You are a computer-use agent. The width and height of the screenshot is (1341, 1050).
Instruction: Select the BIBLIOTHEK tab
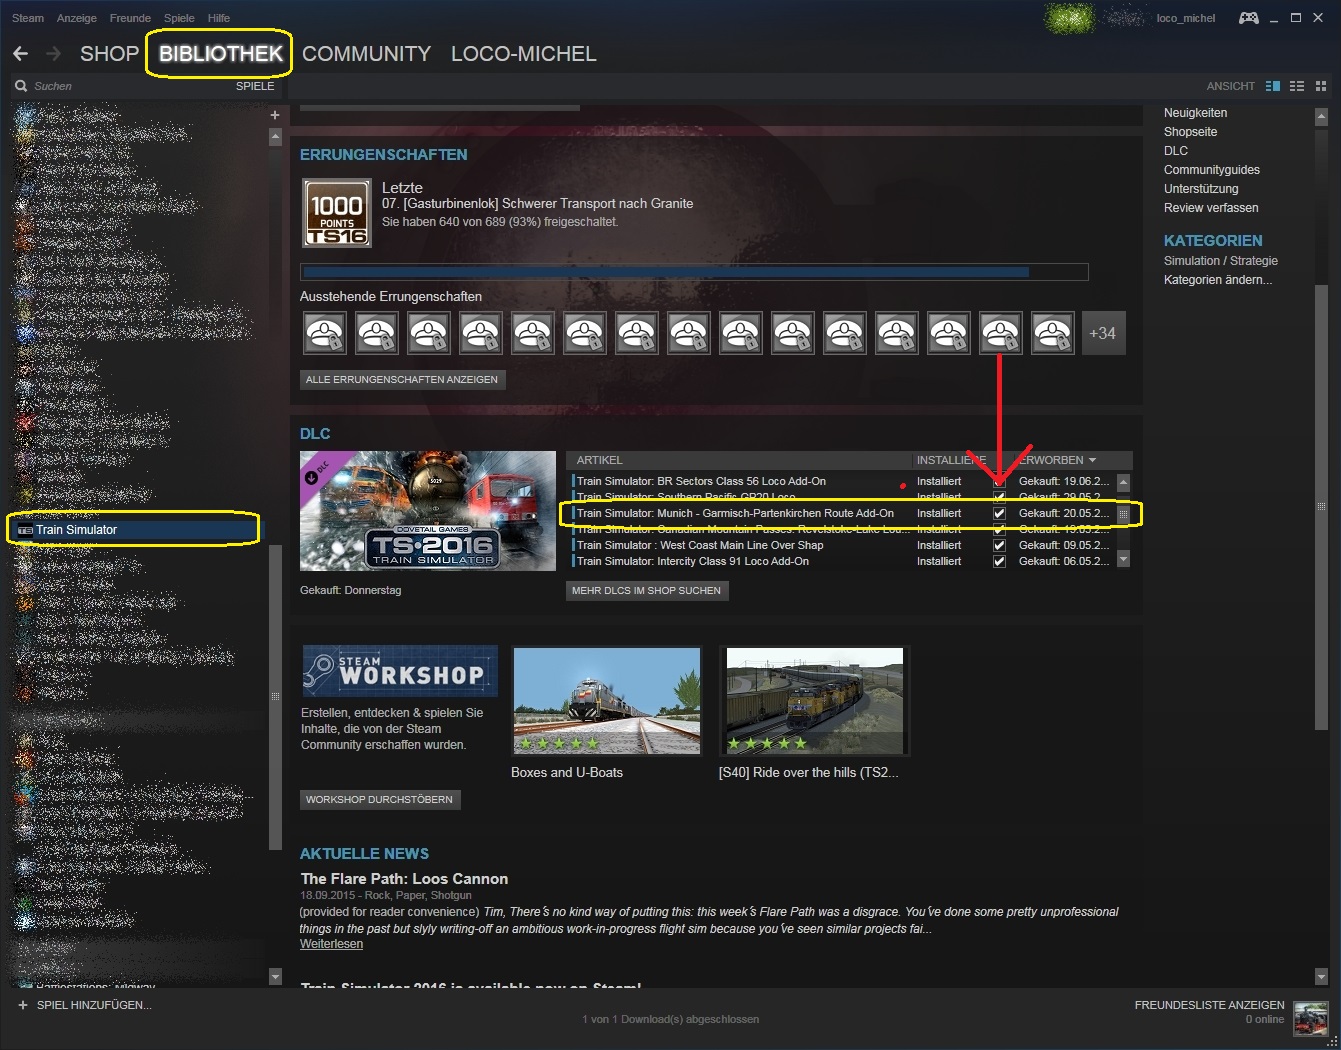221,54
